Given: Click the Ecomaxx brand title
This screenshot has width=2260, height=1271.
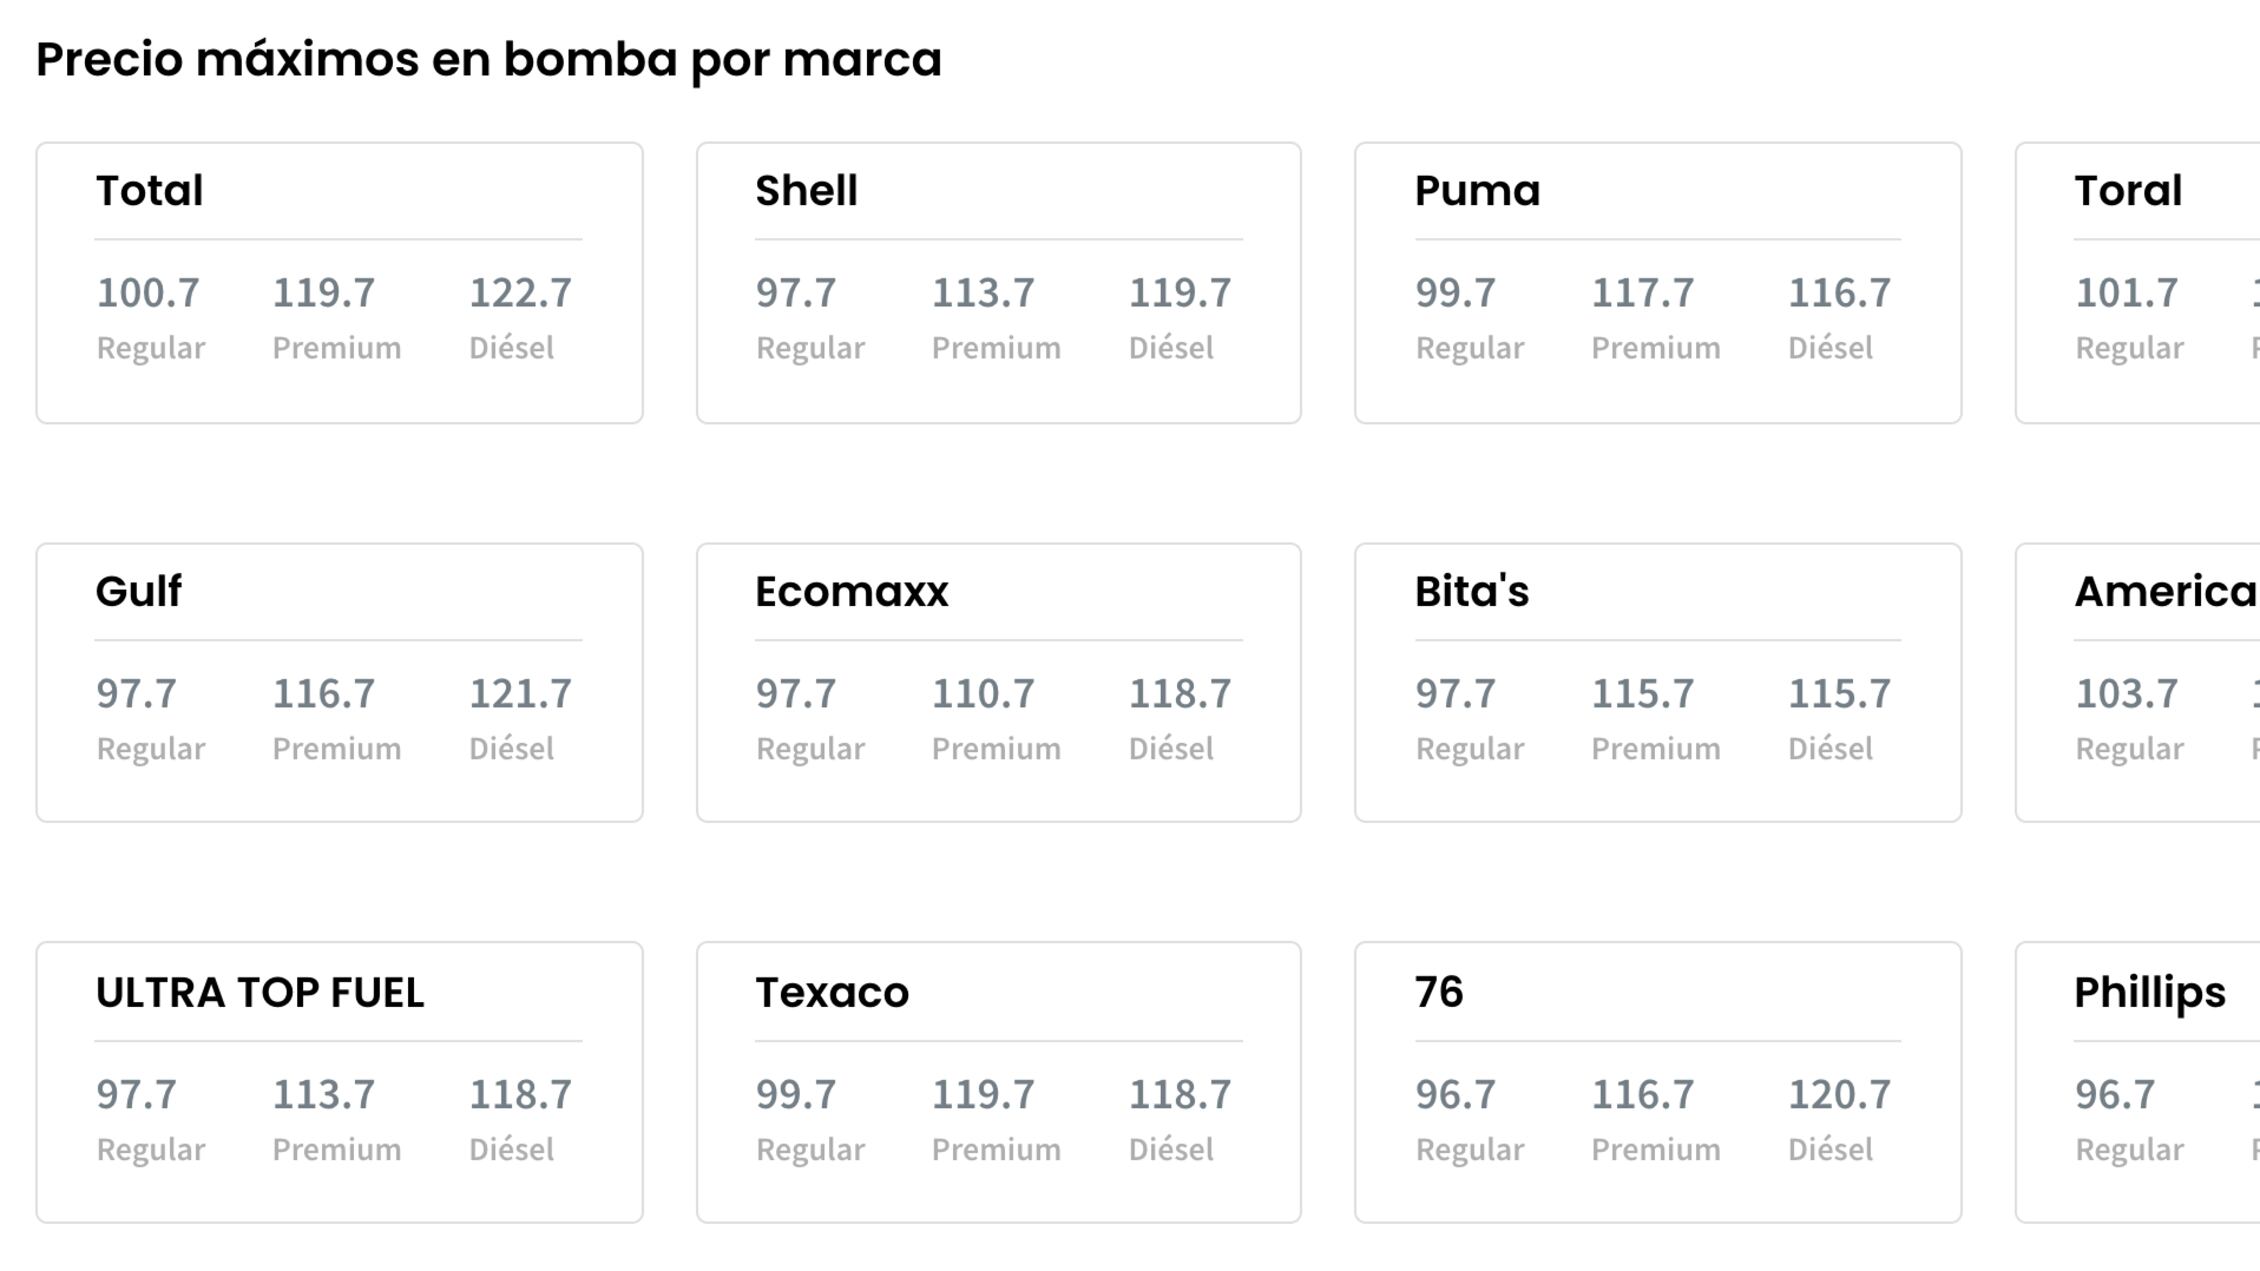Looking at the screenshot, I should (x=851, y=592).
